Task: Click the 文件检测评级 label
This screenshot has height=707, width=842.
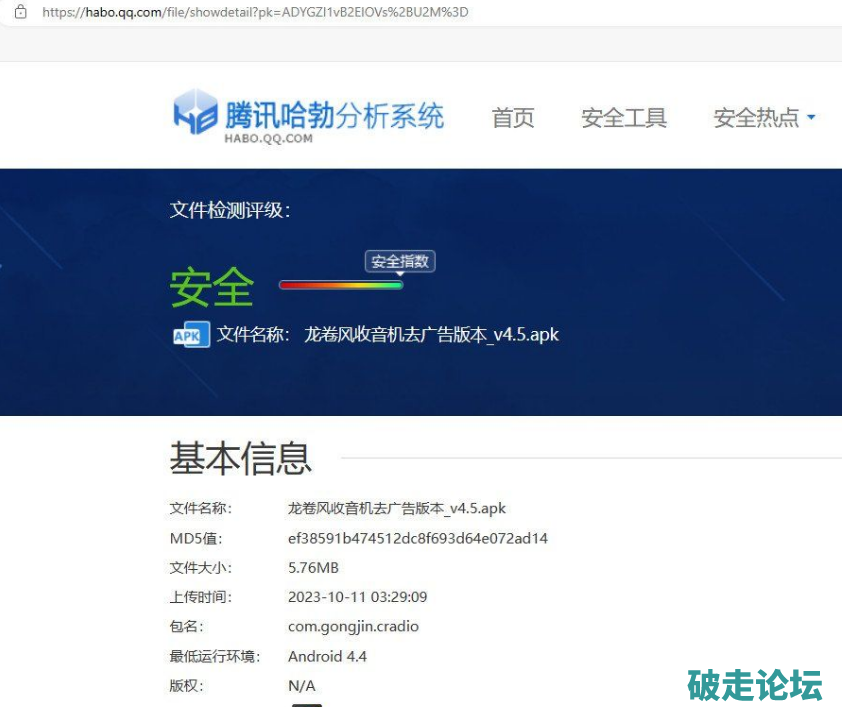Action: (x=230, y=210)
